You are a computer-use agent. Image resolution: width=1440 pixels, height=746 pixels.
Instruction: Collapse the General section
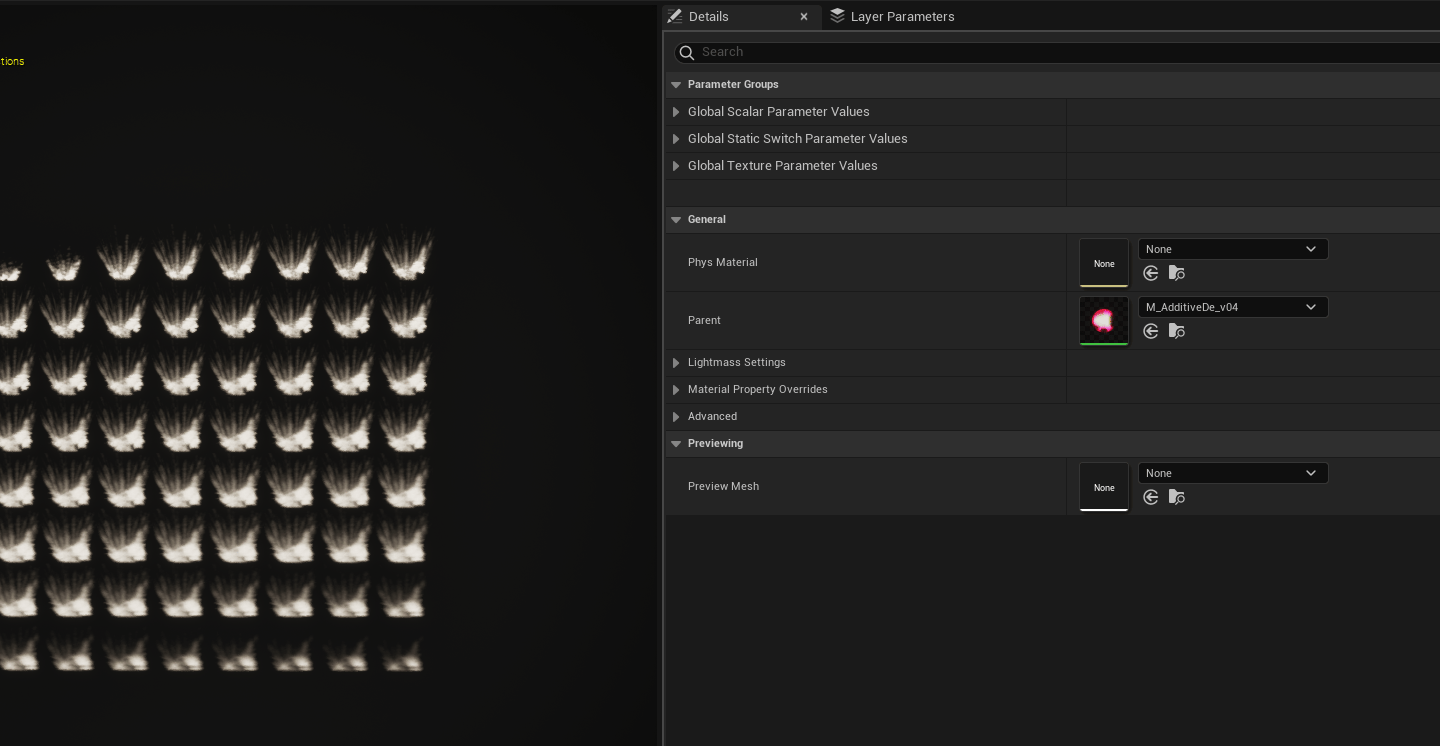pyautogui.click(x=676, y=220)
